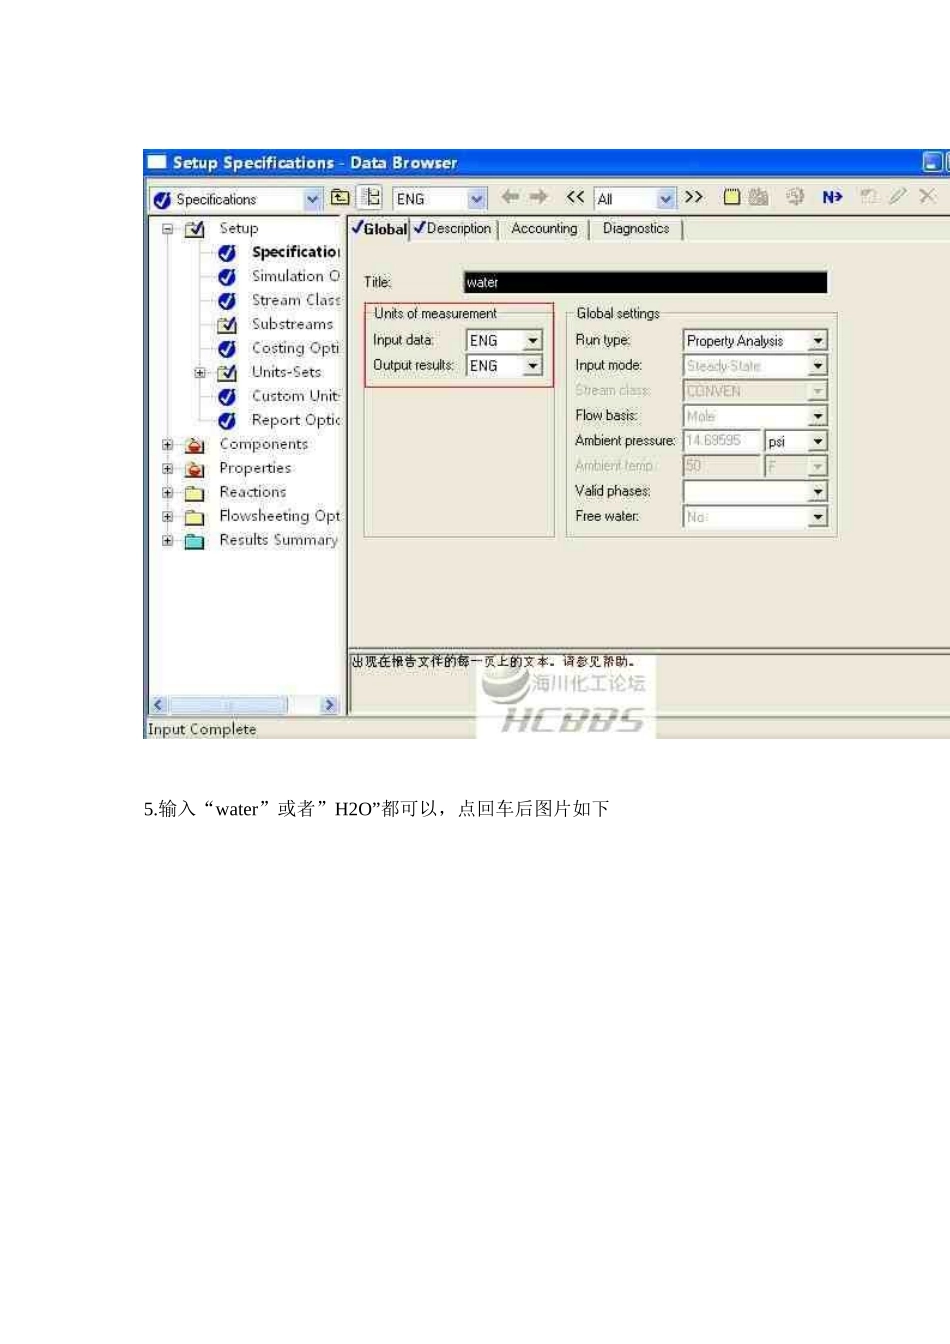Image resolution: width=950 pixels, height=1344 pixels.
Task: Click the greyed new object toolbar icon
Action: point(868,197)
